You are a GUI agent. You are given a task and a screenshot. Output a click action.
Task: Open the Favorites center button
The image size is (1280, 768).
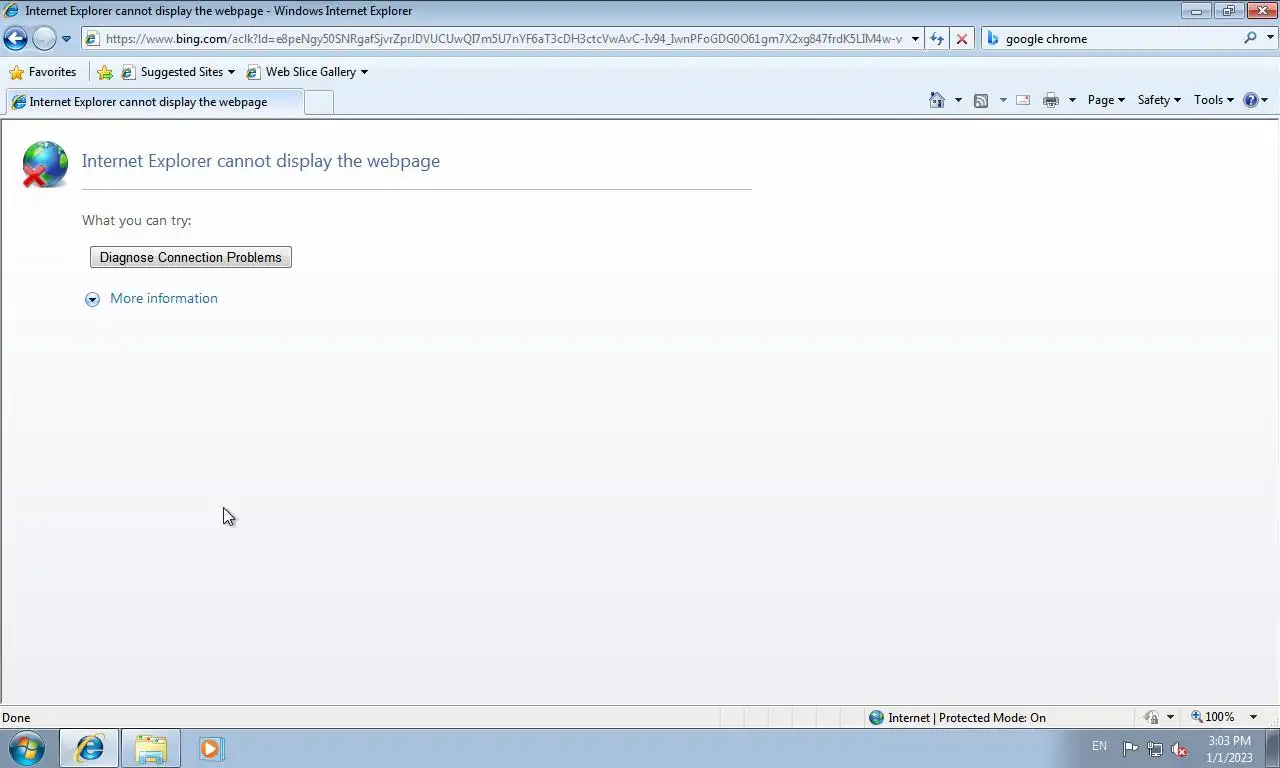43,72
